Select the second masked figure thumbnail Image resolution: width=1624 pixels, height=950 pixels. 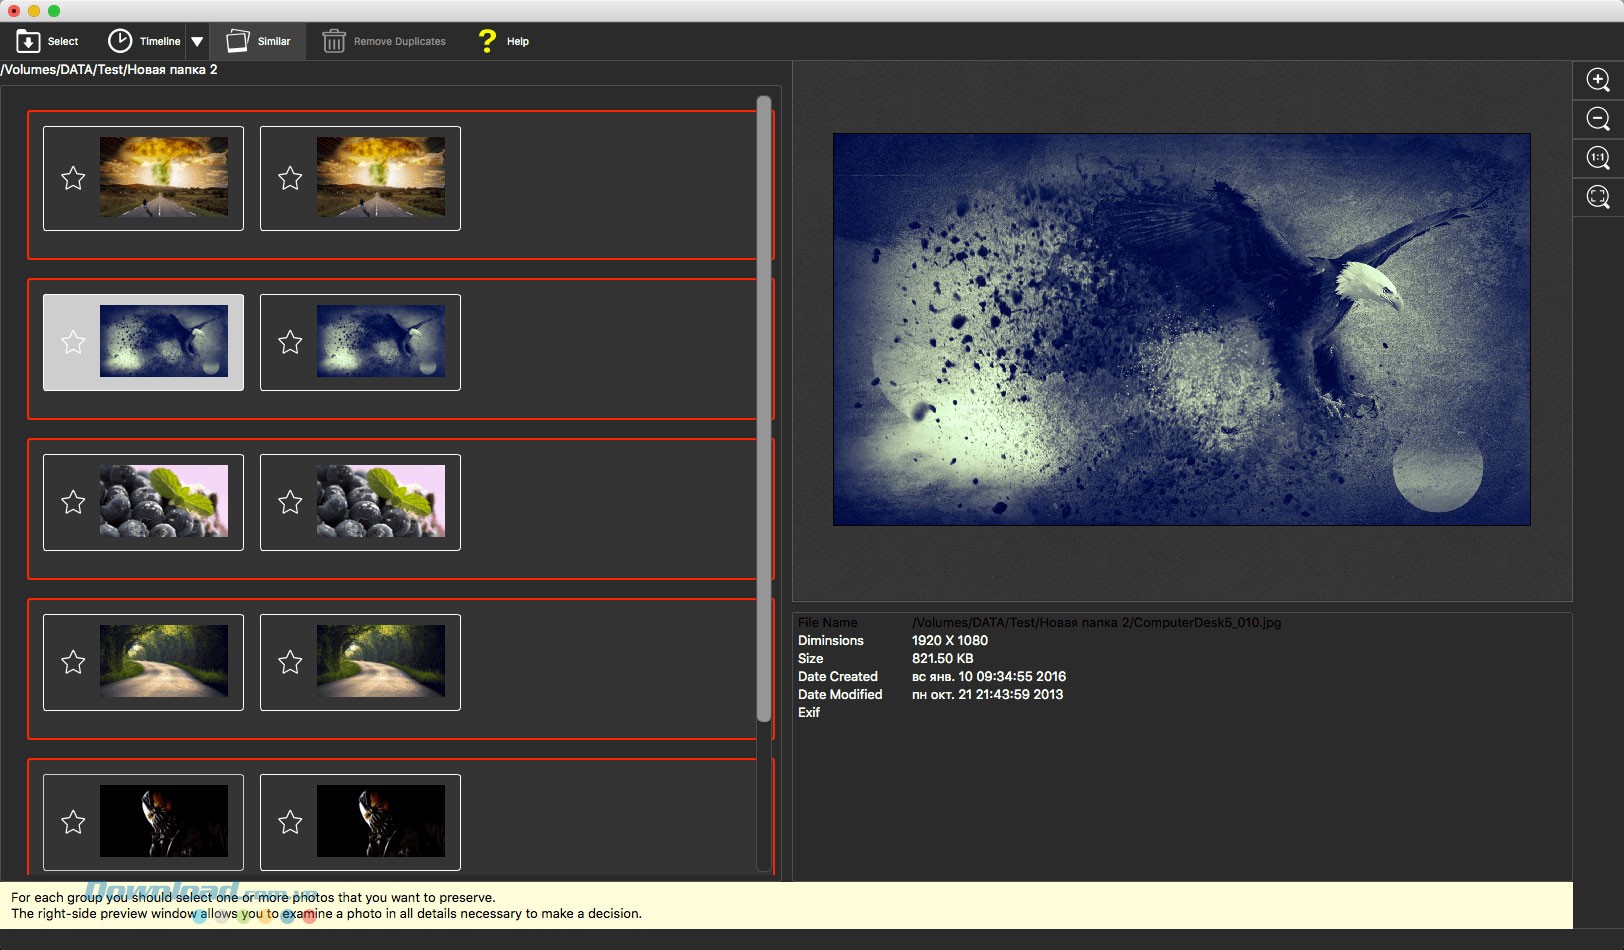point(380,821)
